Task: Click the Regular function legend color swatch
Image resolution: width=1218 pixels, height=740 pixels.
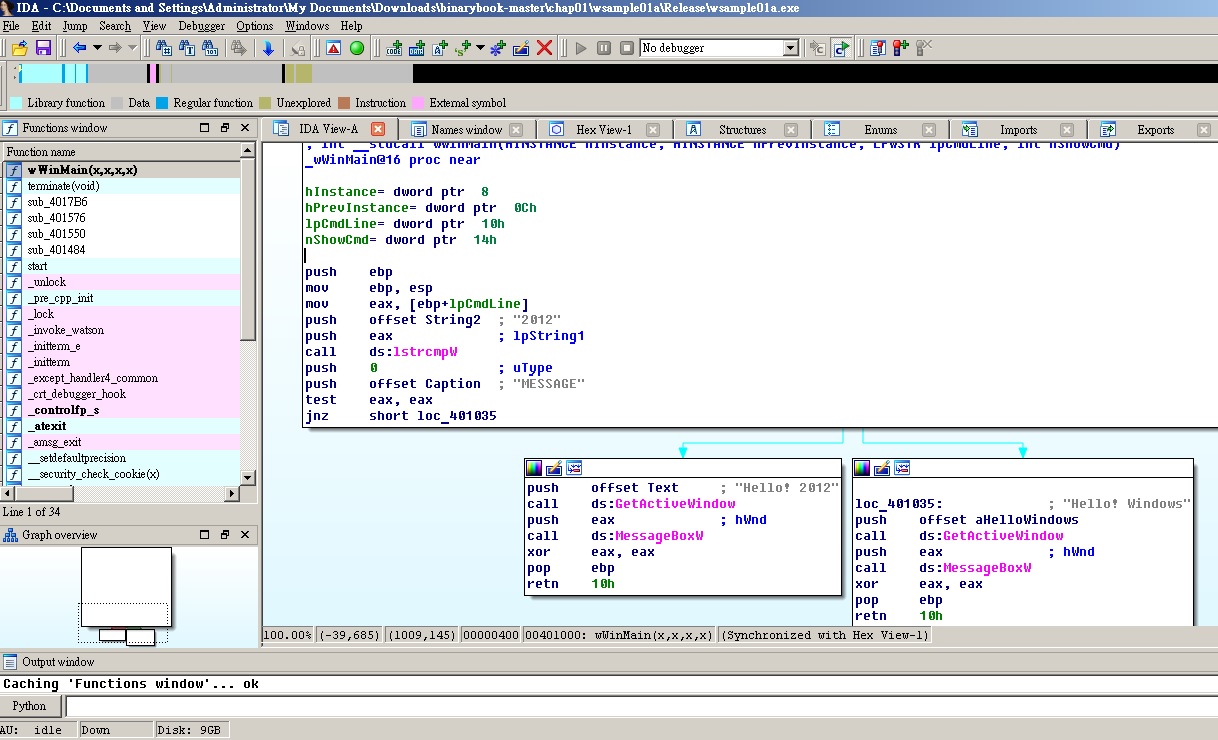Action: [162, 103]
